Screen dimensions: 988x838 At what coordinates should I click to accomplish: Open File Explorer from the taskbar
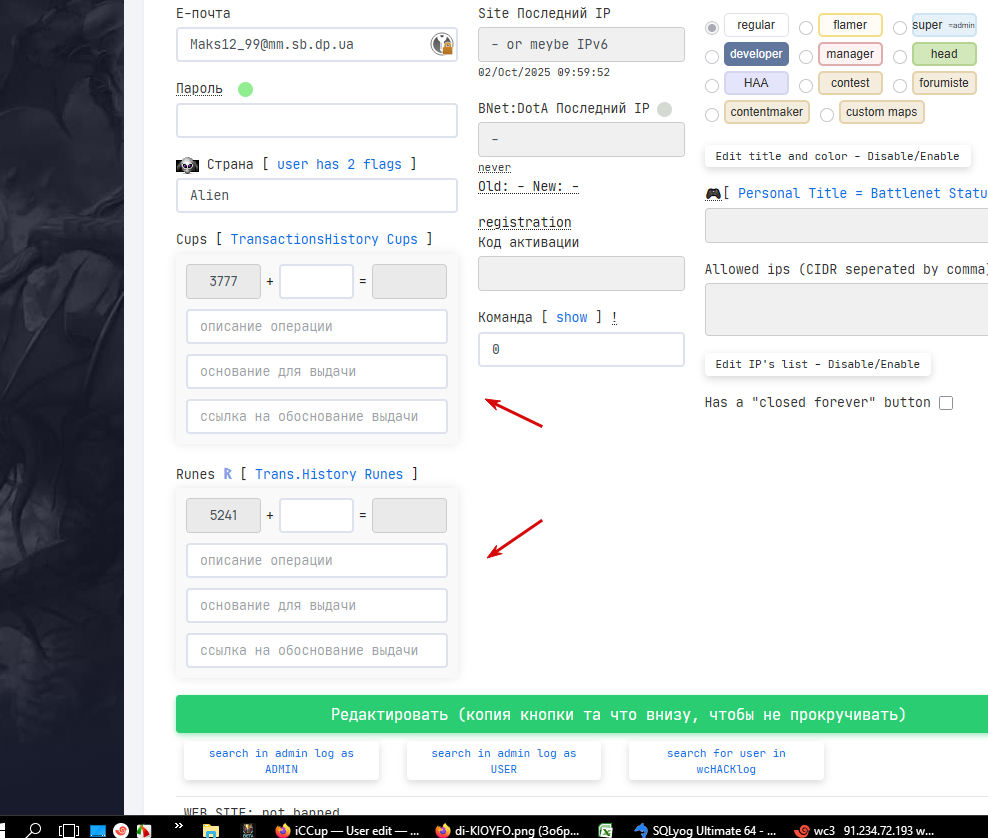point(210,830)
